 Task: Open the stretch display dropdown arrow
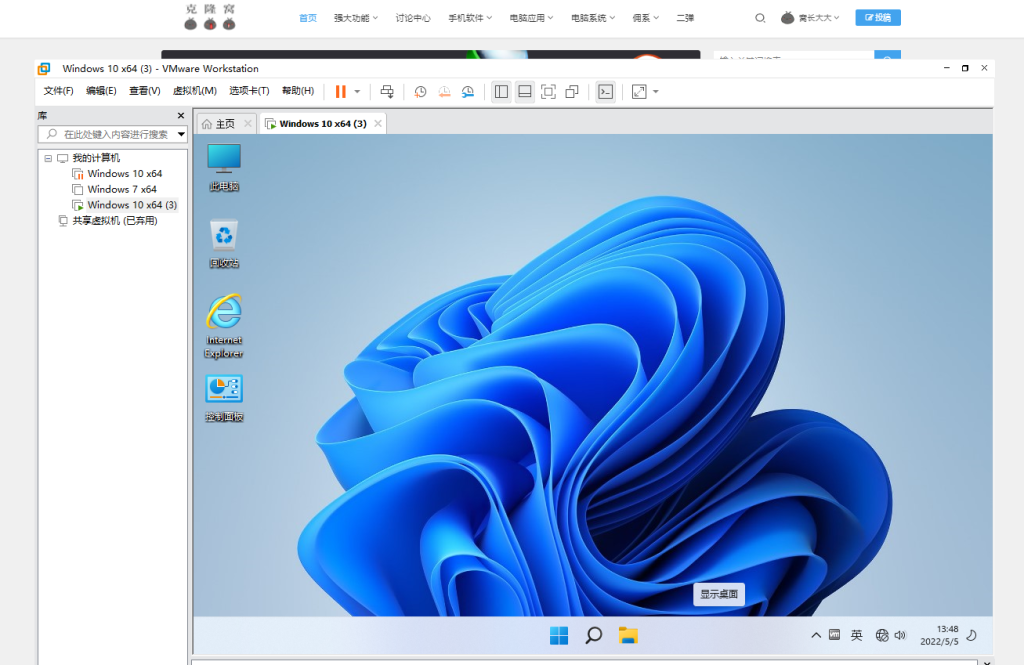pyautogui.click(x=656, y=91)
